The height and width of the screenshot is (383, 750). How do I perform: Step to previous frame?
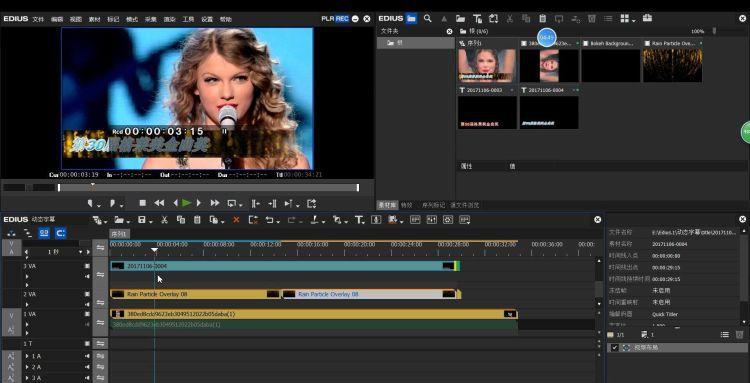[175, 203]
